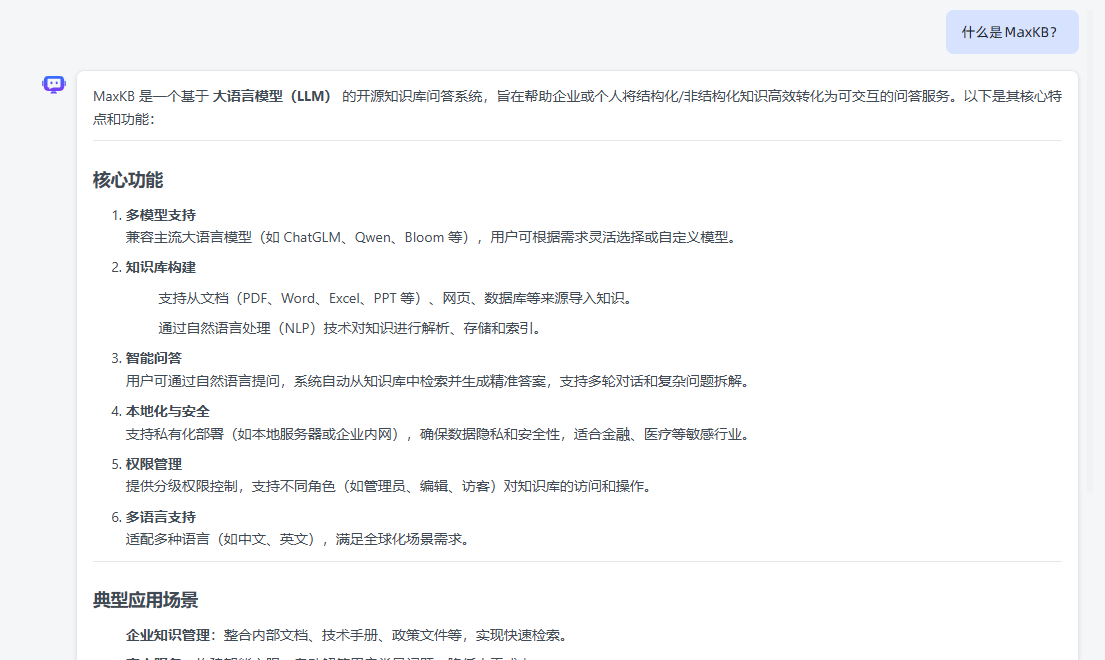Screen dimensions: 1105x660
Task: Click the sentence about 分级权限控制
Action: (x=388, y=487)
